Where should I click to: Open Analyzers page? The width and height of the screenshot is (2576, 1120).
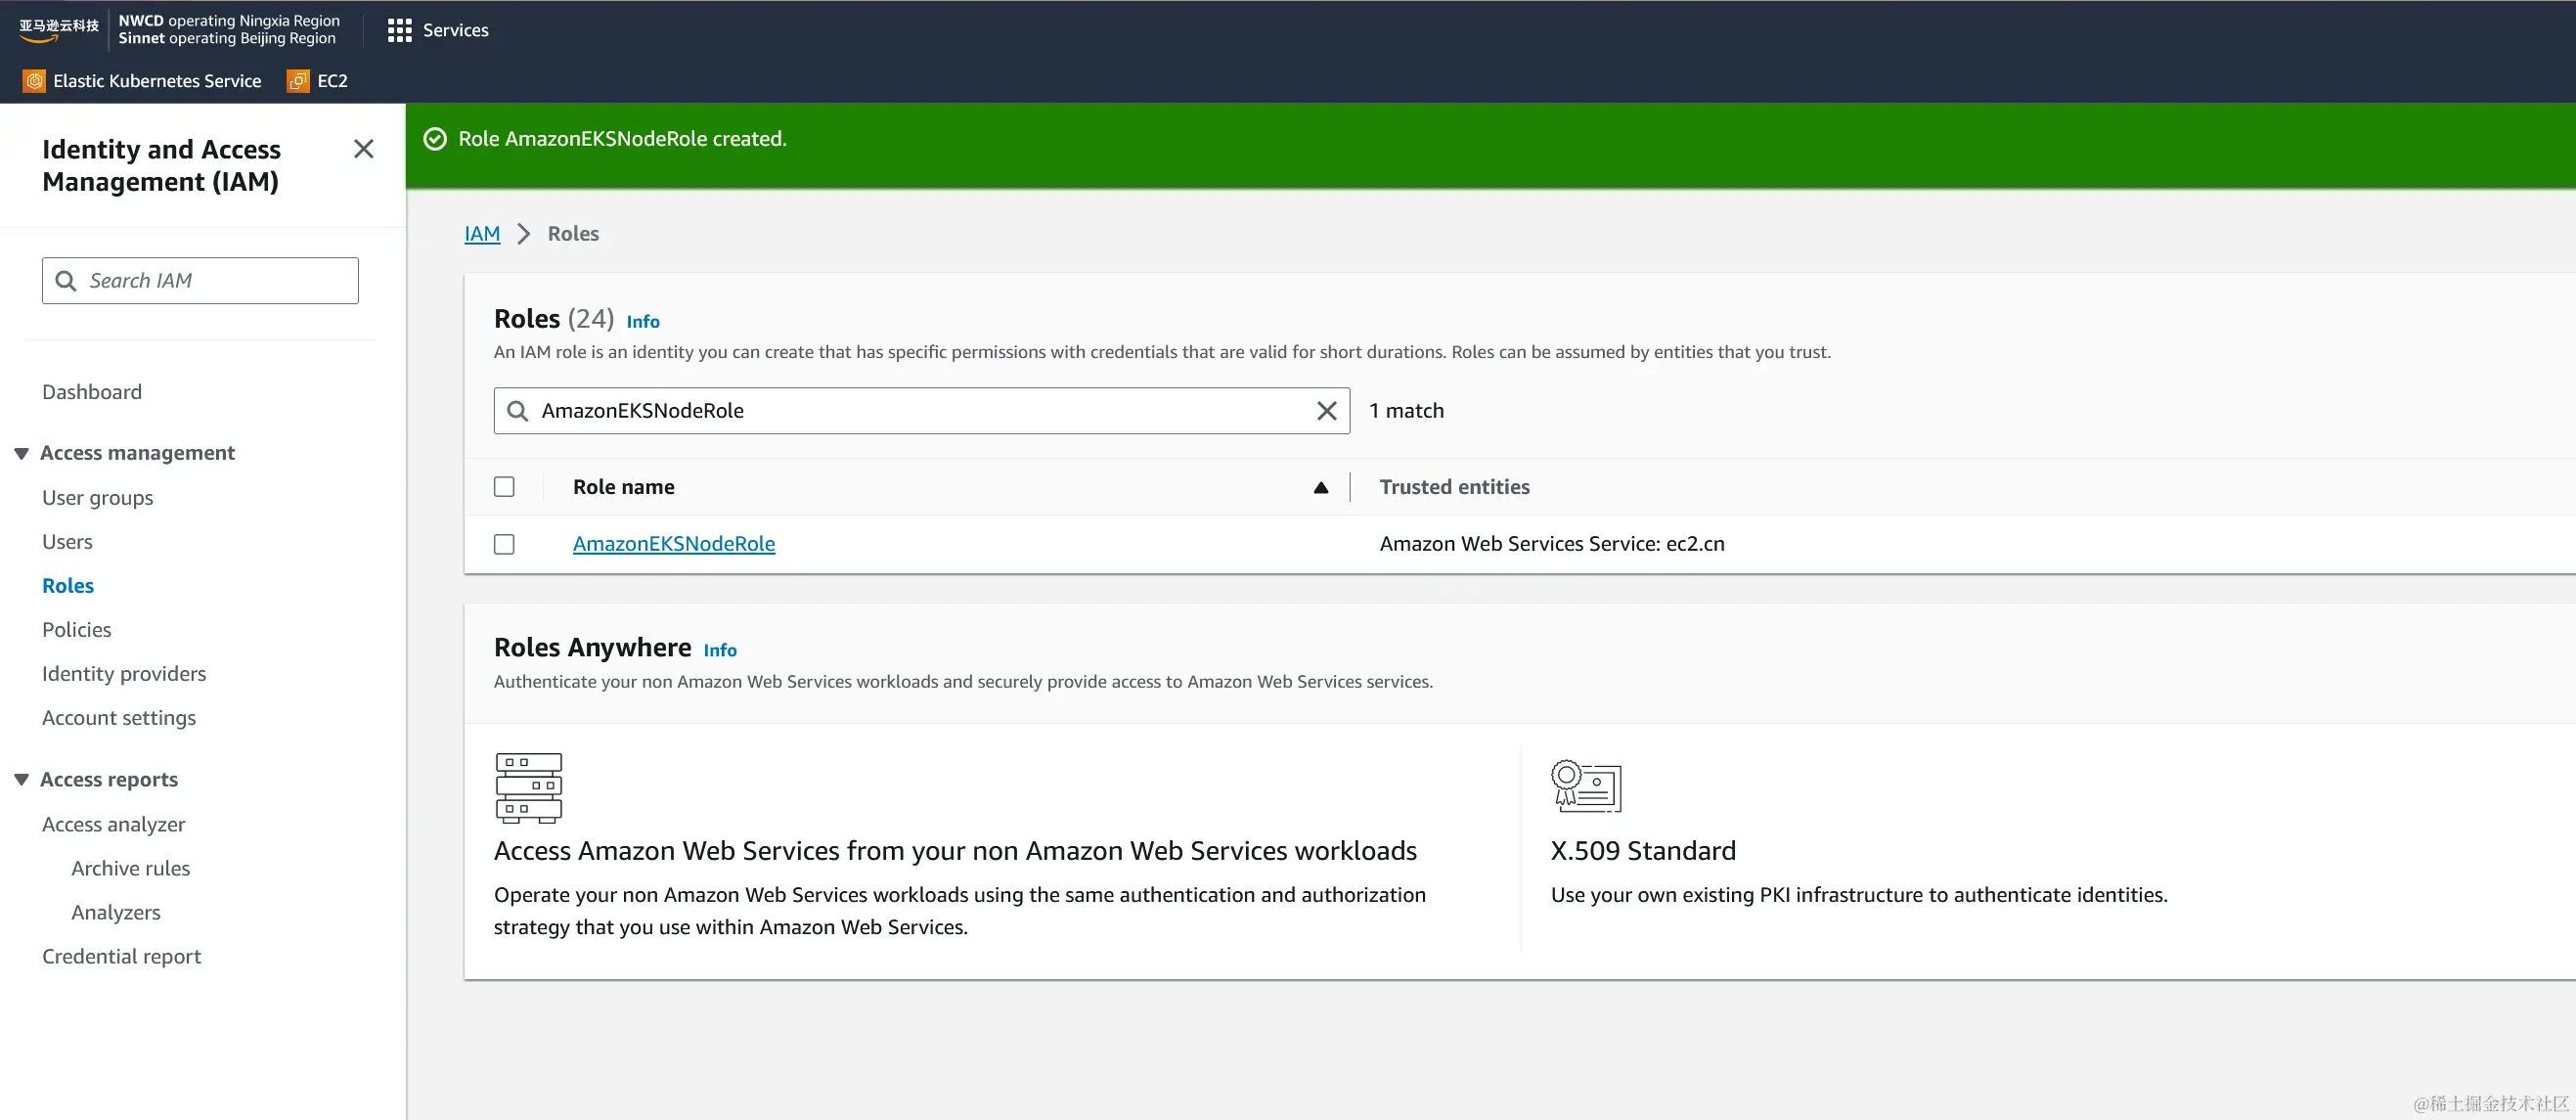(x=116, y=913)
